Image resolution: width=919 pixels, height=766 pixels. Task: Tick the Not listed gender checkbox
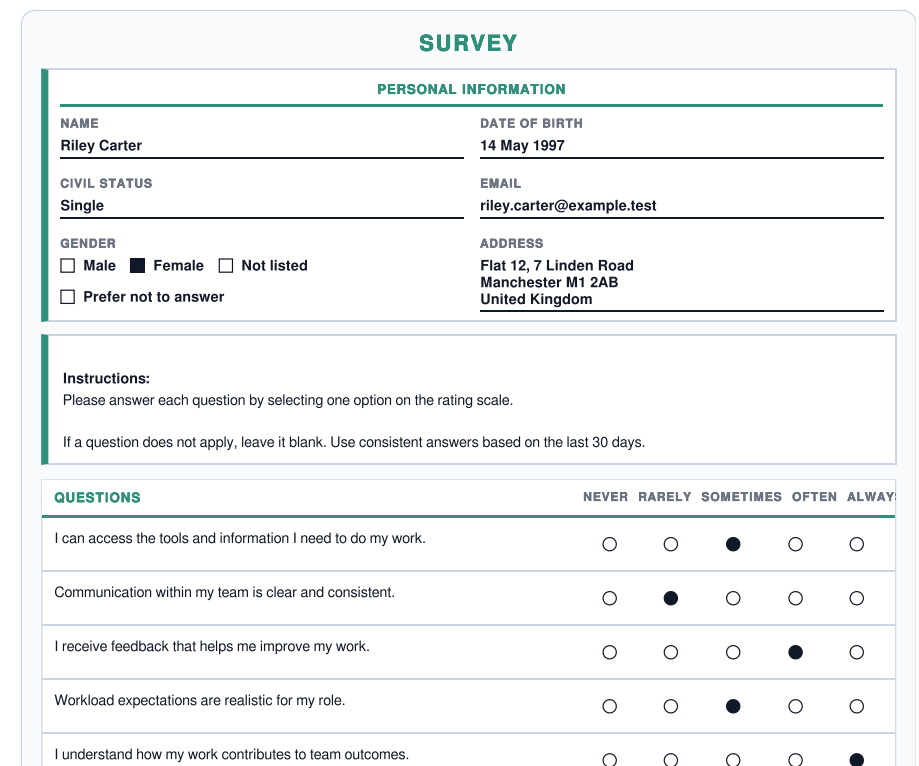tap(226, 266)
